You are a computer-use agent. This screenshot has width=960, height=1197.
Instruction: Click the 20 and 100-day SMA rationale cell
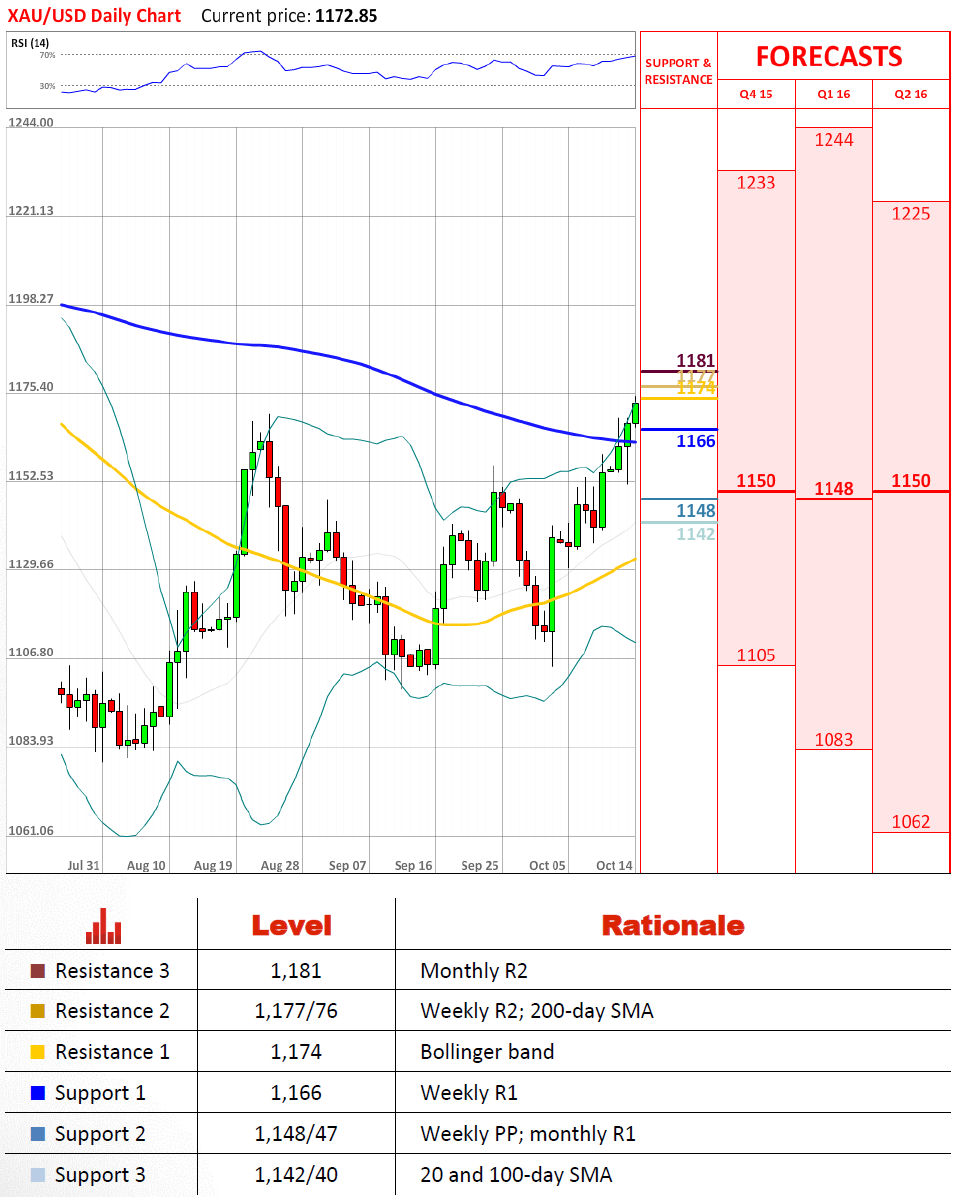coord(517,1175)
